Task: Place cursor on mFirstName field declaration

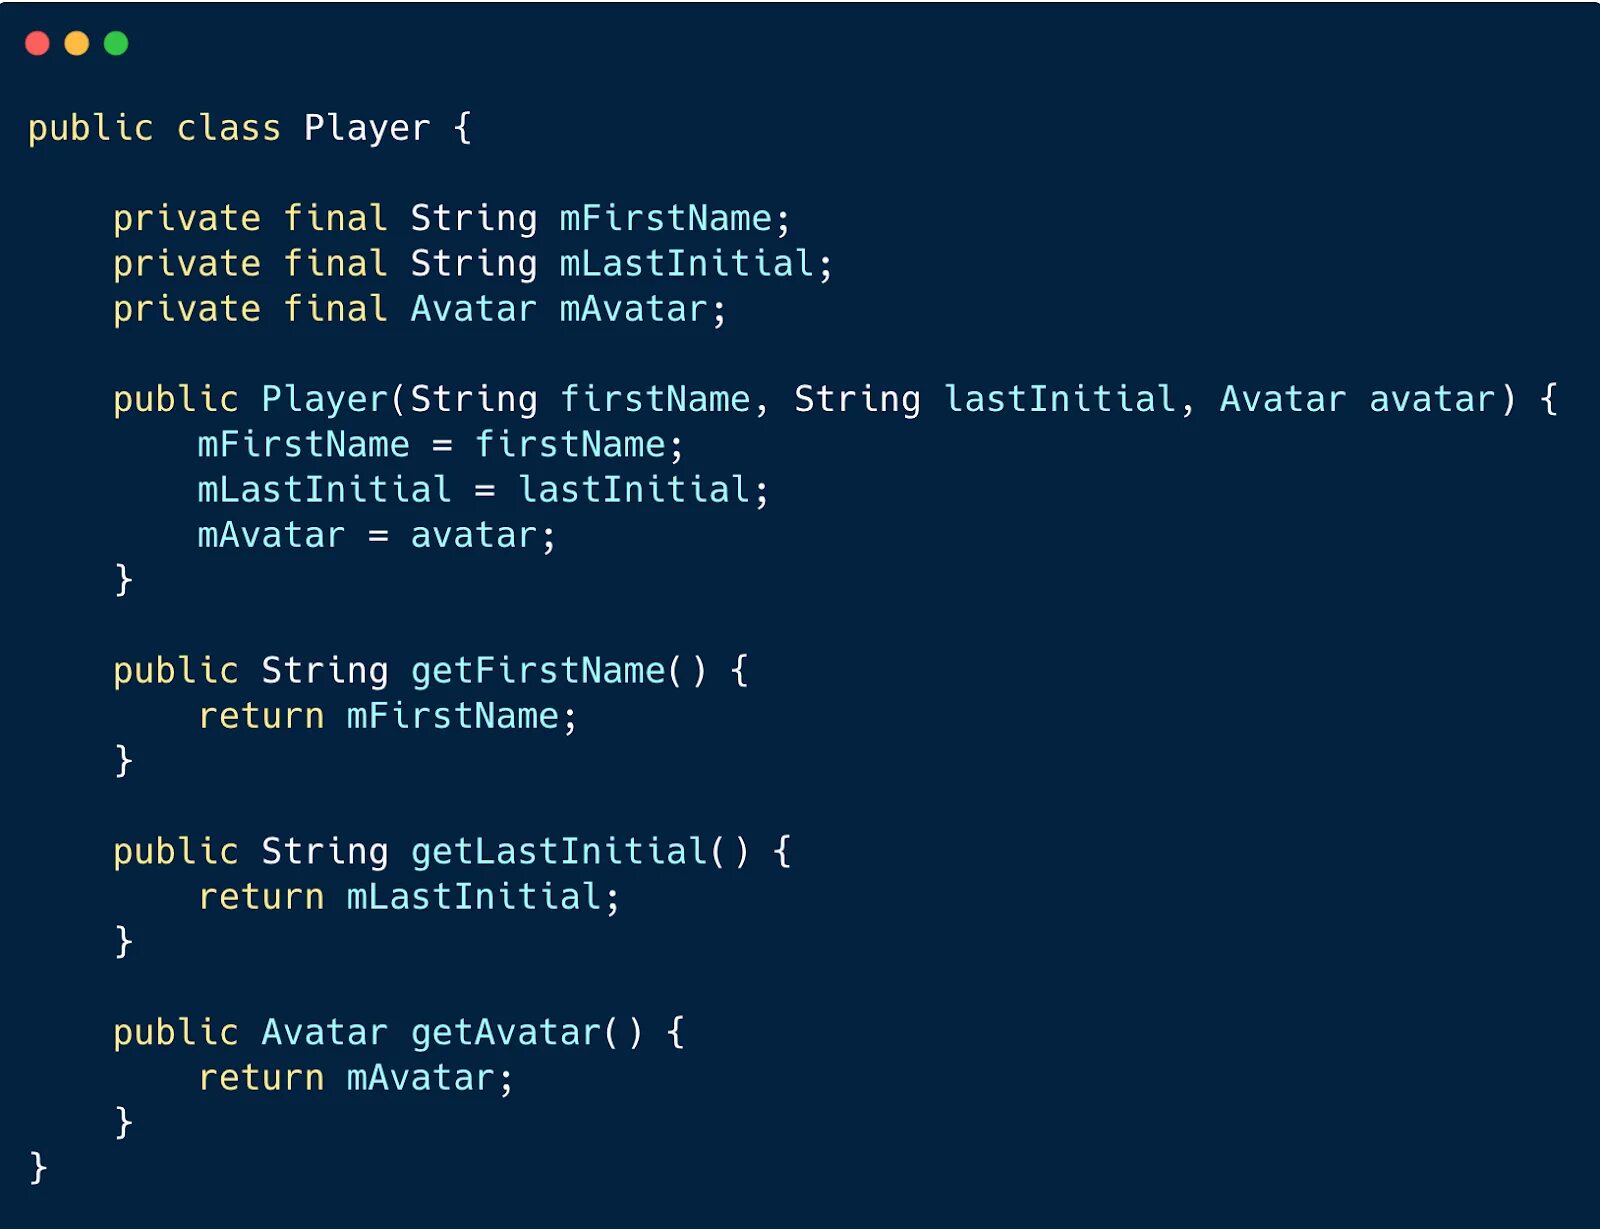Action: click(x=666, y=218)
